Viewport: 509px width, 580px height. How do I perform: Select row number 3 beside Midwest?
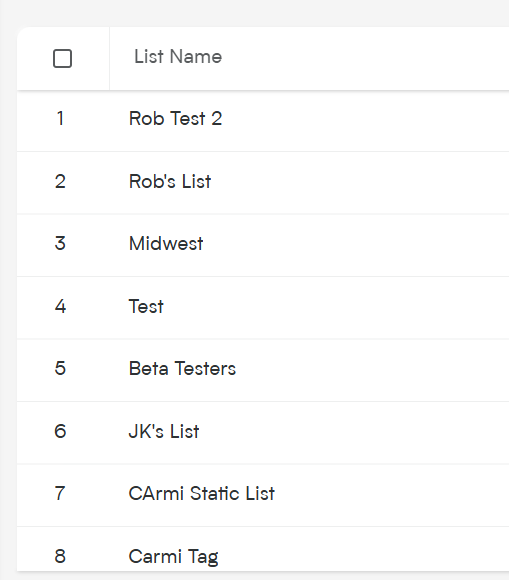pos(60,244)
